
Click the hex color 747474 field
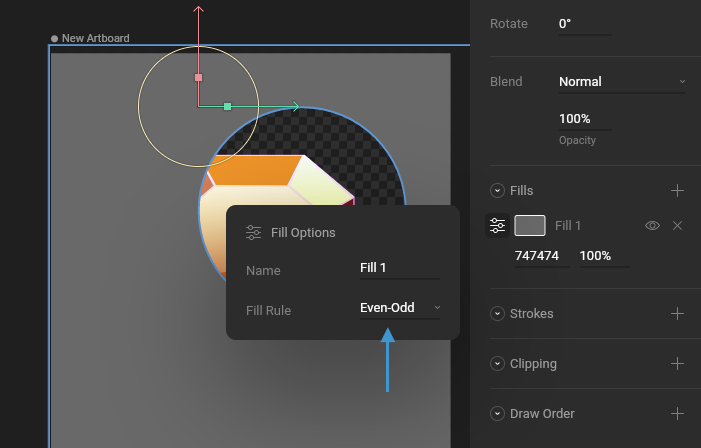coord(542,256)
